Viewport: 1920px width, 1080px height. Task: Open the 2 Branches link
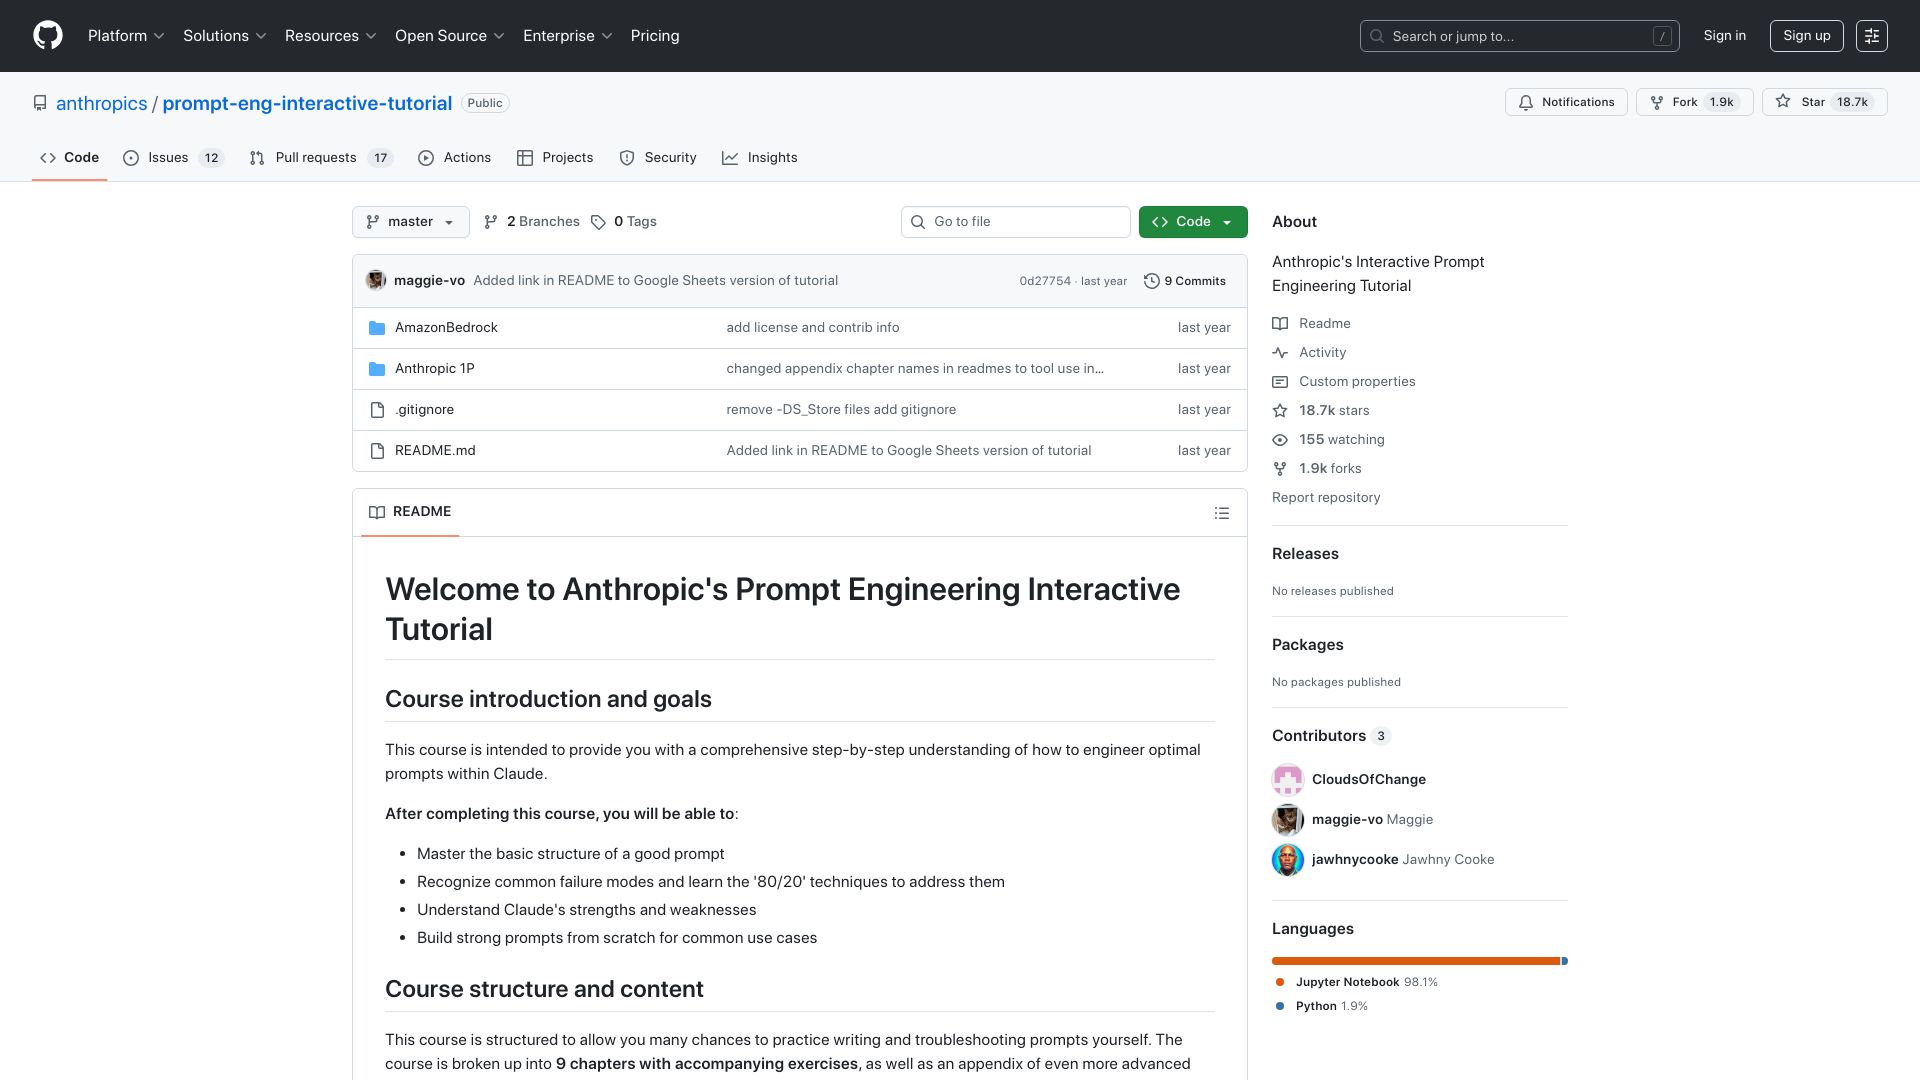pyautogui.click(x=532, y=222)
